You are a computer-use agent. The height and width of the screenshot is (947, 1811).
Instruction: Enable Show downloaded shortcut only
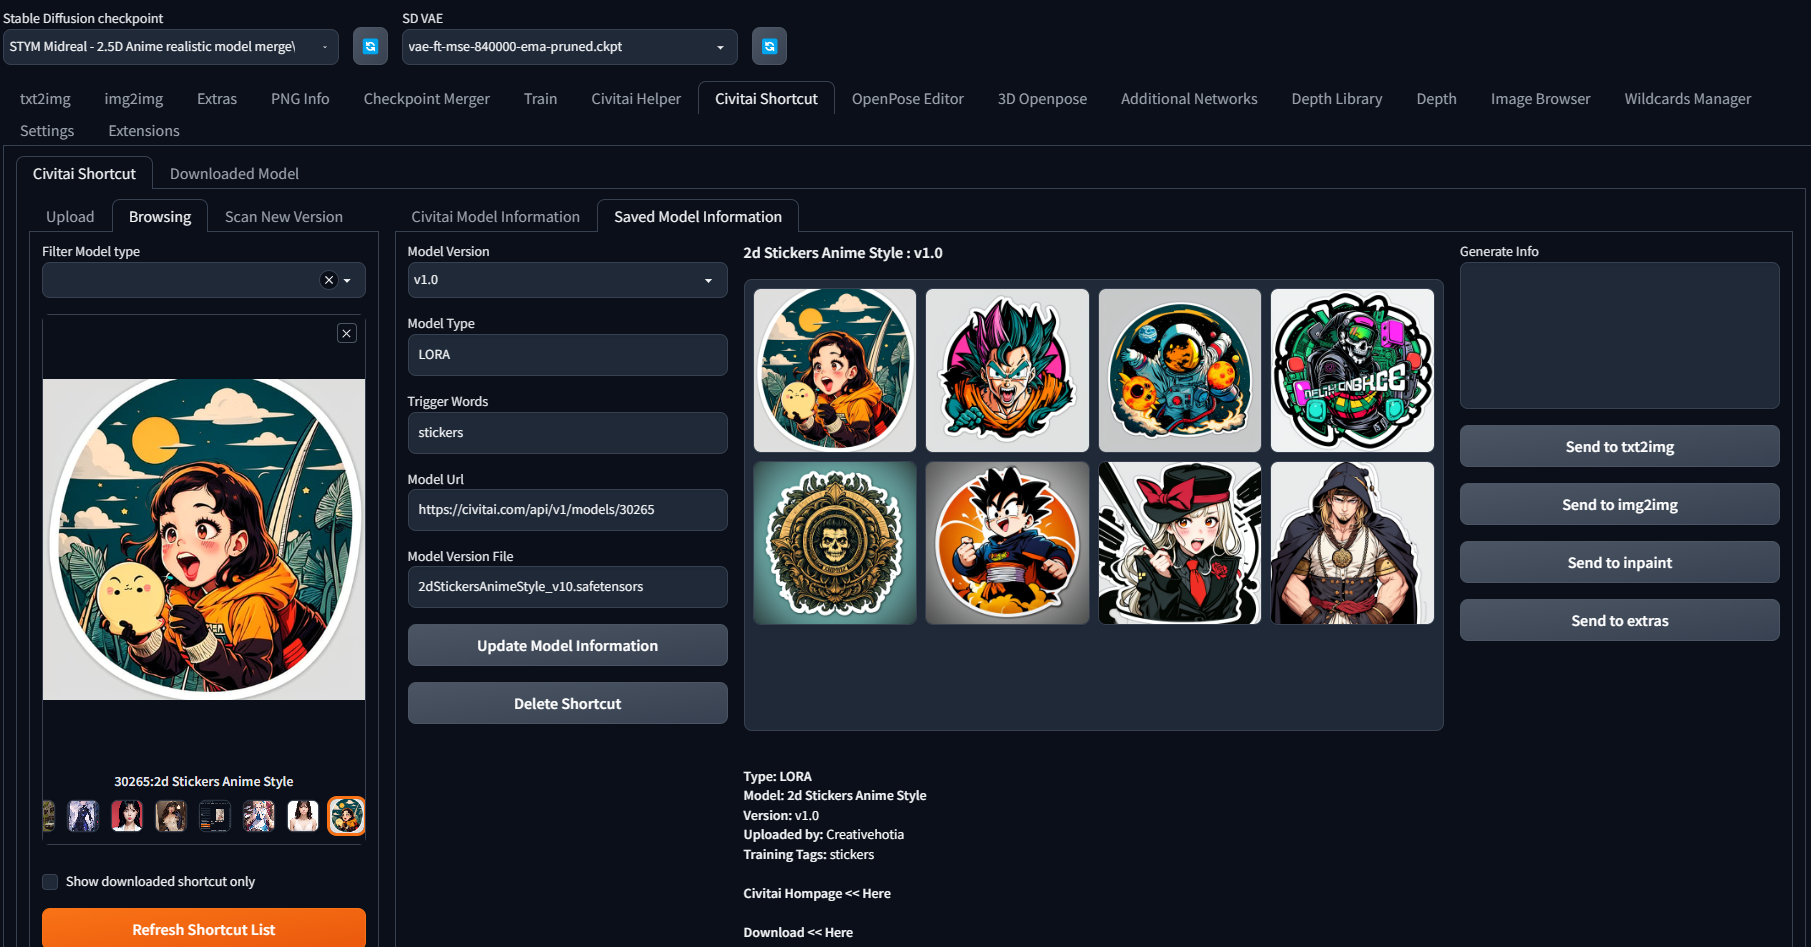[x=50, y=882]
